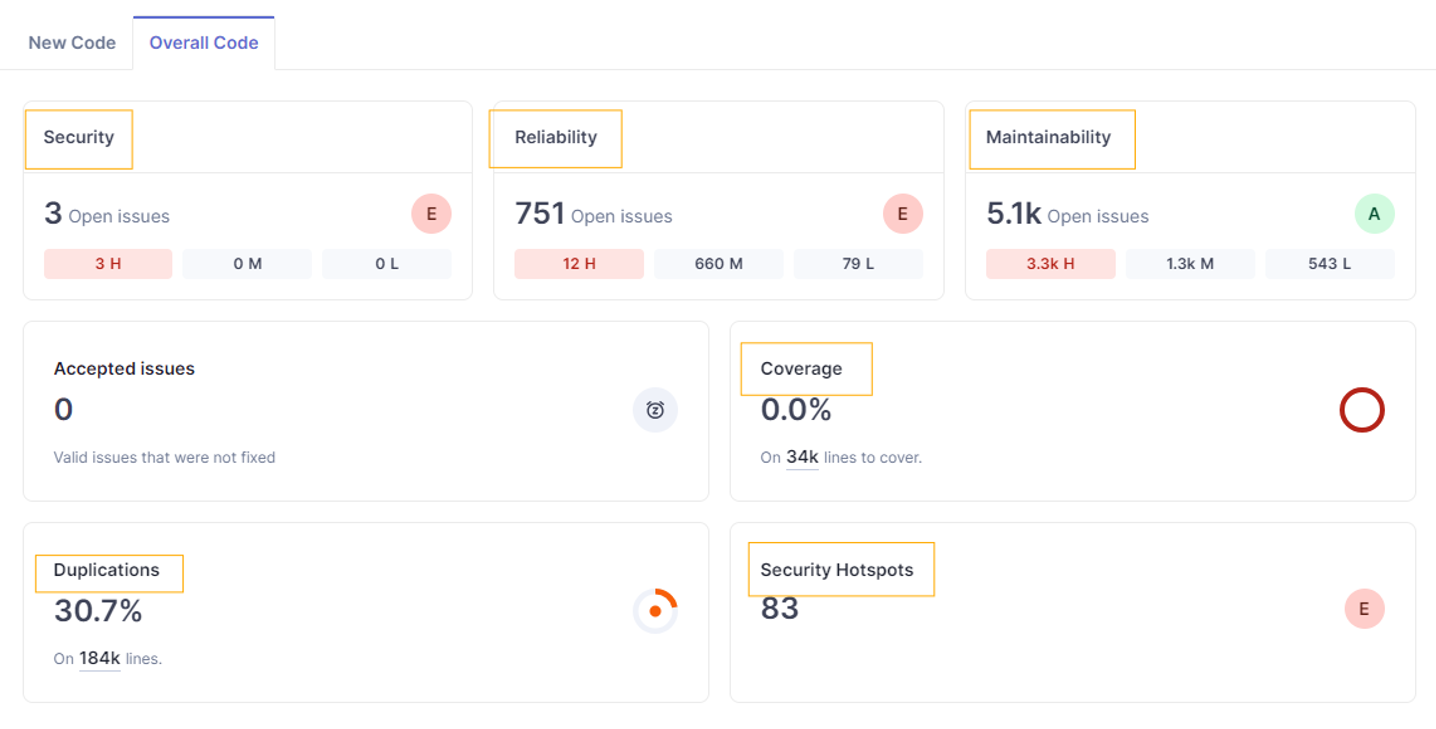Click the orange duplications donut indicator
Viewport: 1436px width, 729px height.
[655, 611]
